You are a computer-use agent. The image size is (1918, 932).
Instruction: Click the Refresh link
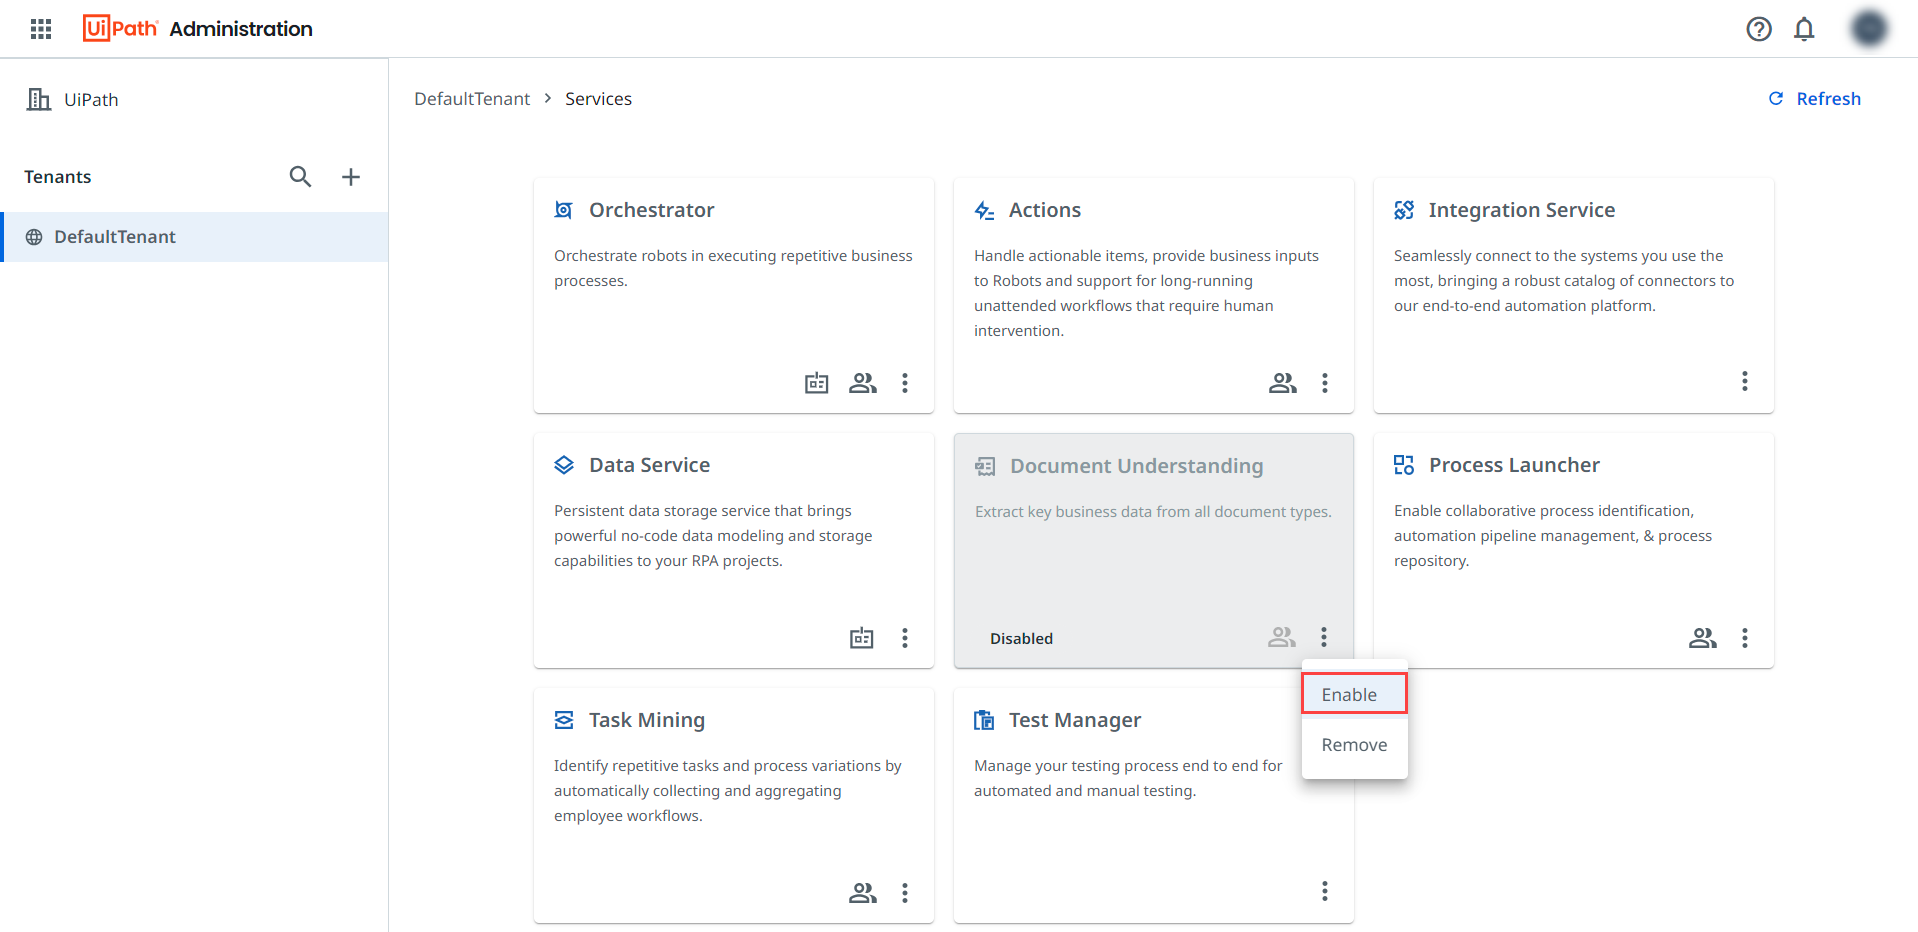coord(1827,98)
